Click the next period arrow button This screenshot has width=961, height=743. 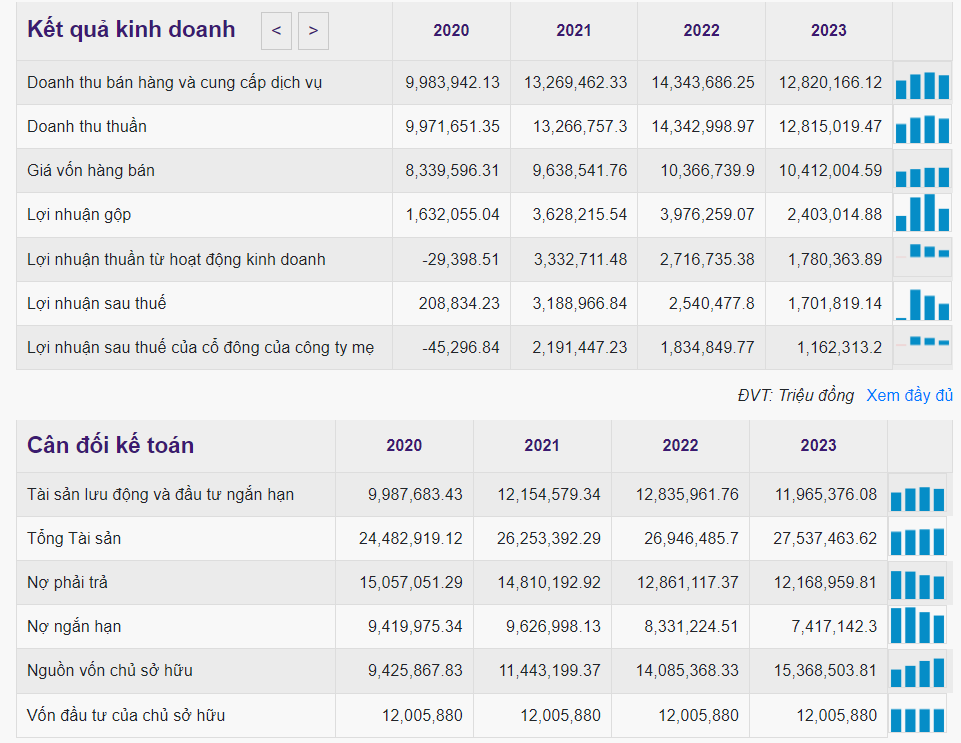tap(313, 31)
